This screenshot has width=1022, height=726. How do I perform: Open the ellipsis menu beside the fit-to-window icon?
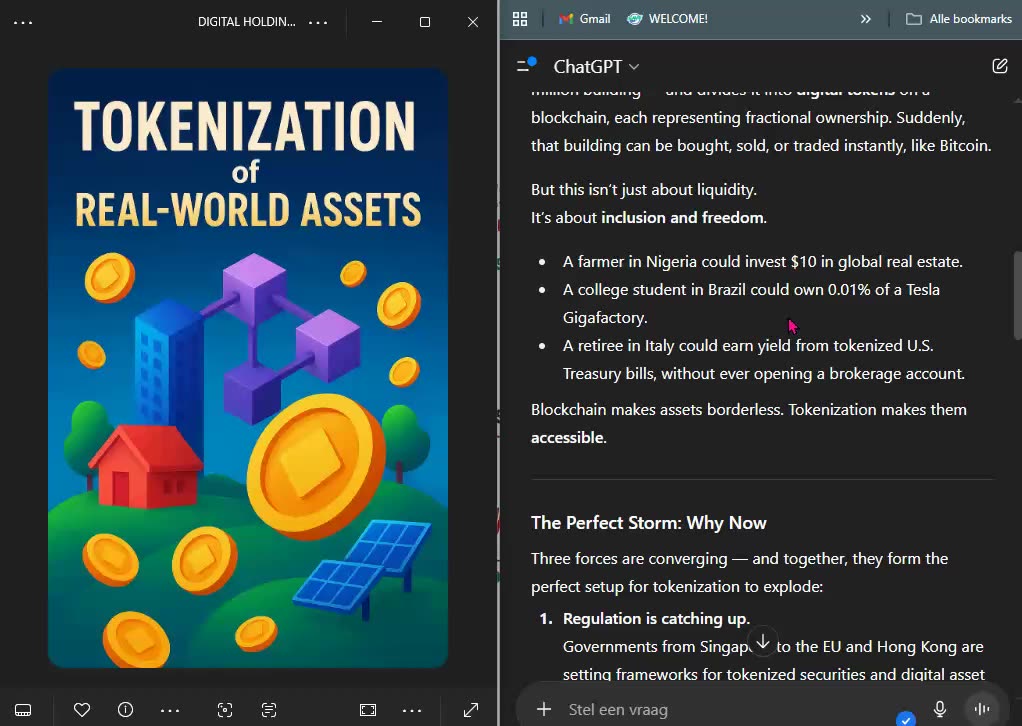point(412,710)
